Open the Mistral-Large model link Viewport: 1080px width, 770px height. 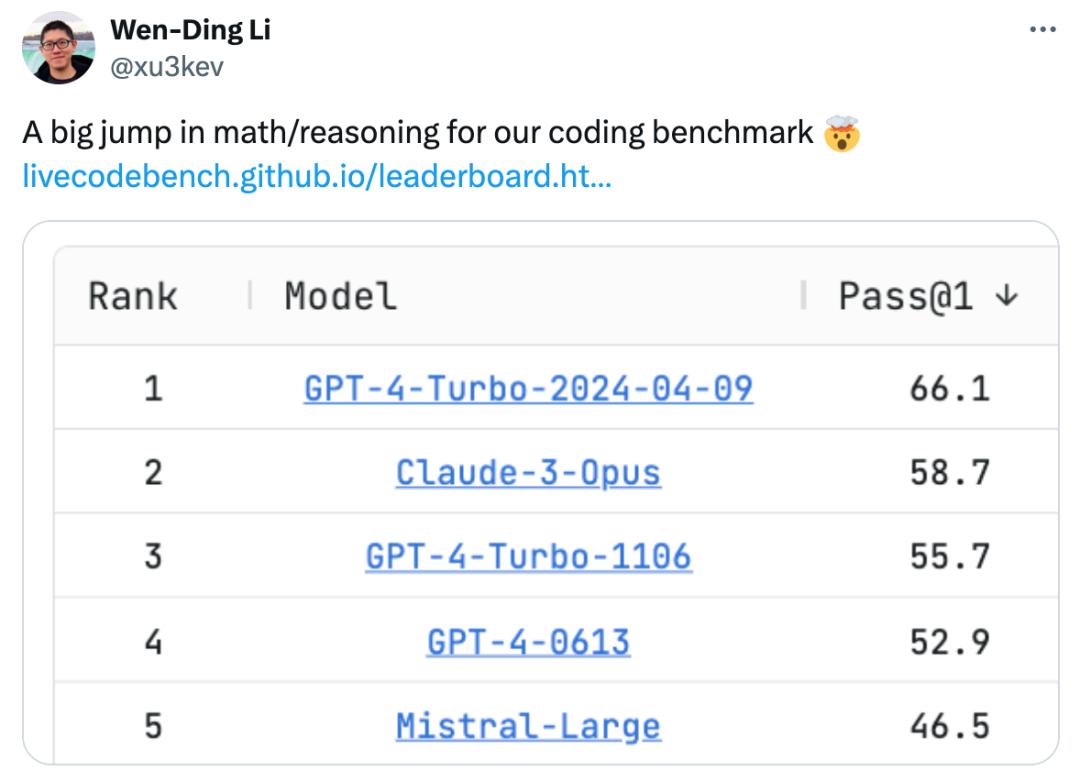click(x=528, y=726)
